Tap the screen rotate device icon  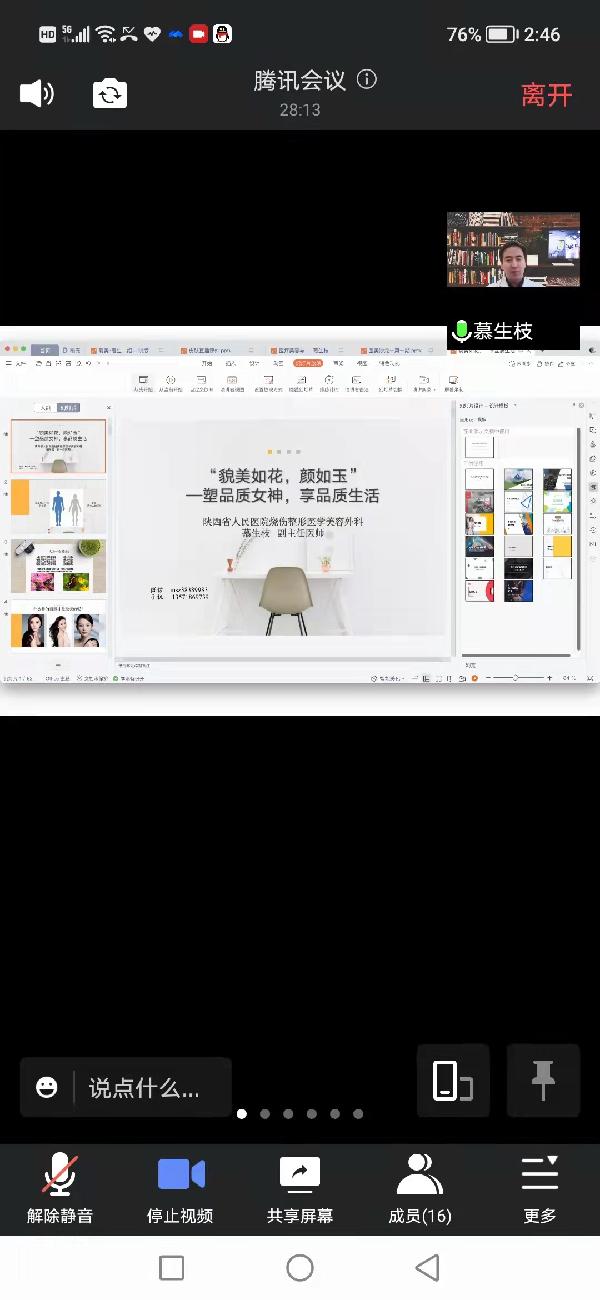[452, 1081]
